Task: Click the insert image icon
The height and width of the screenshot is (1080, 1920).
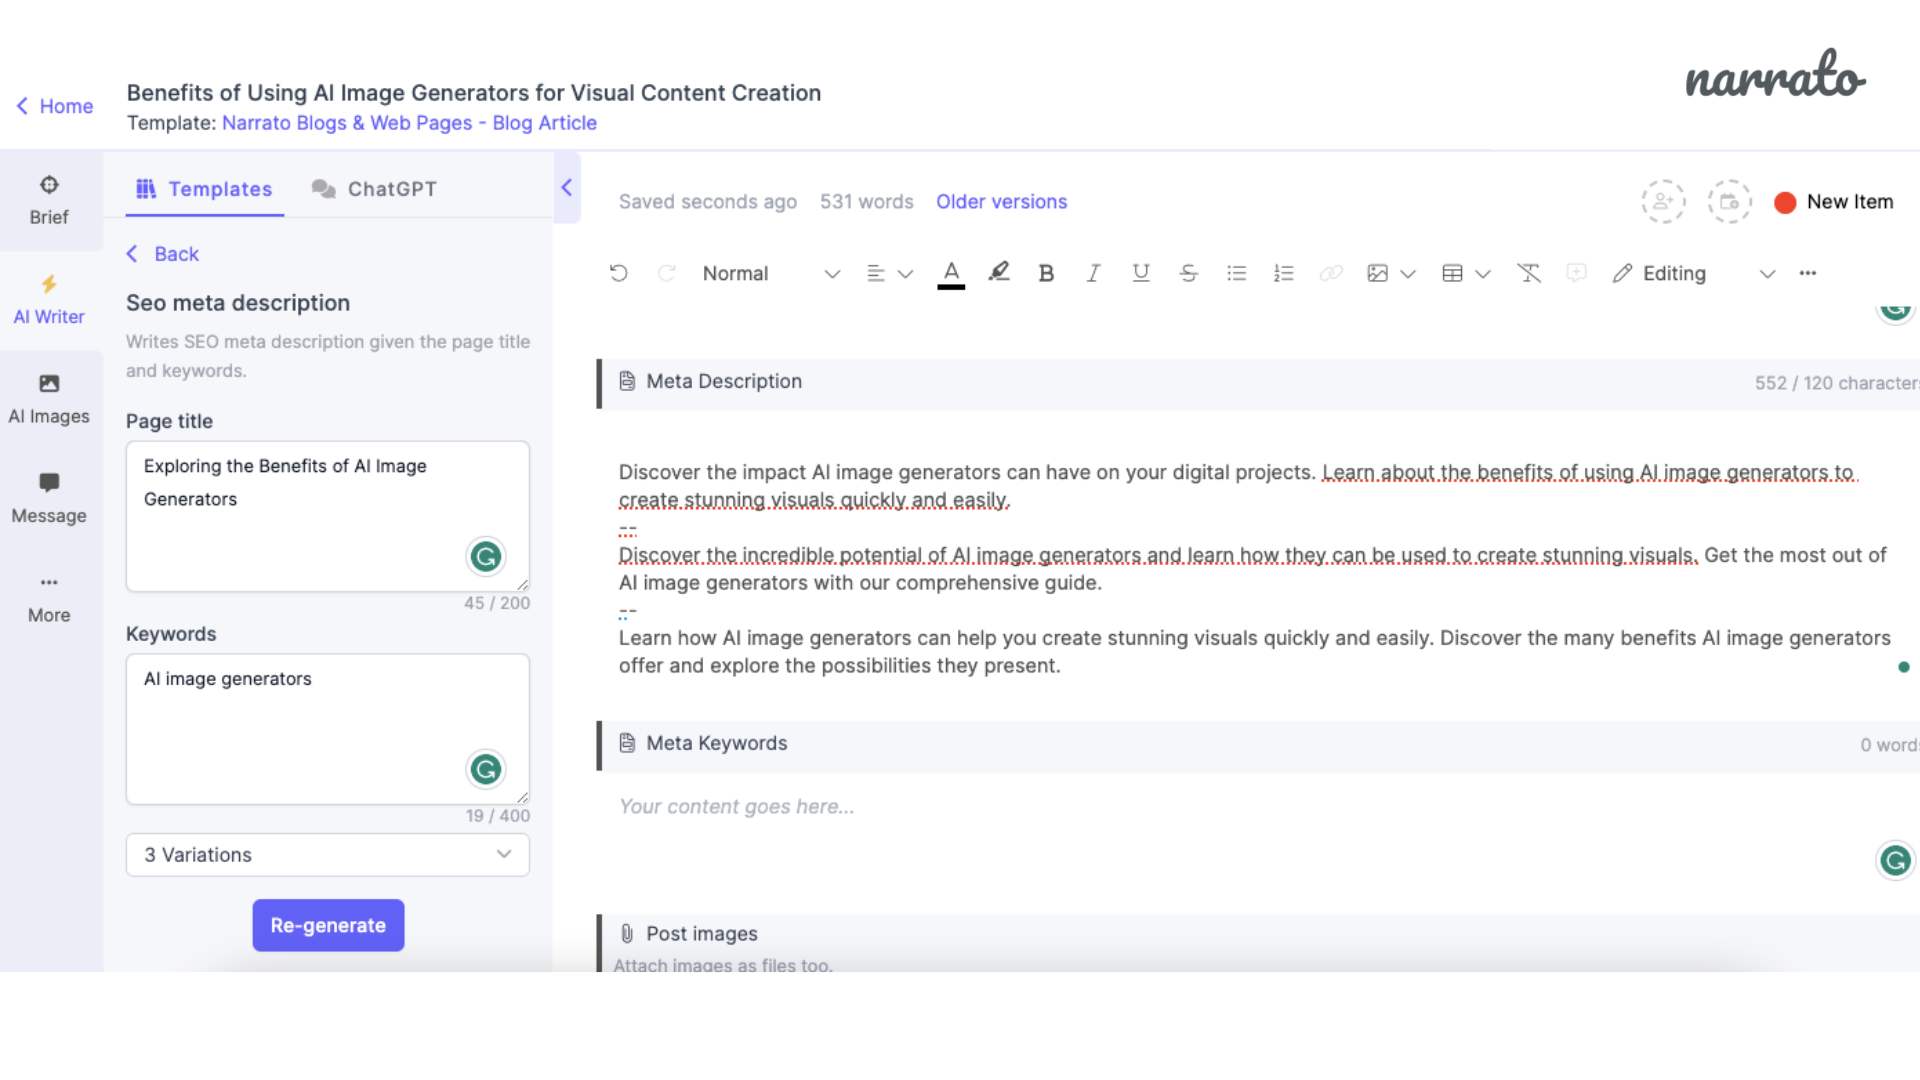Action: point(1378,273)
